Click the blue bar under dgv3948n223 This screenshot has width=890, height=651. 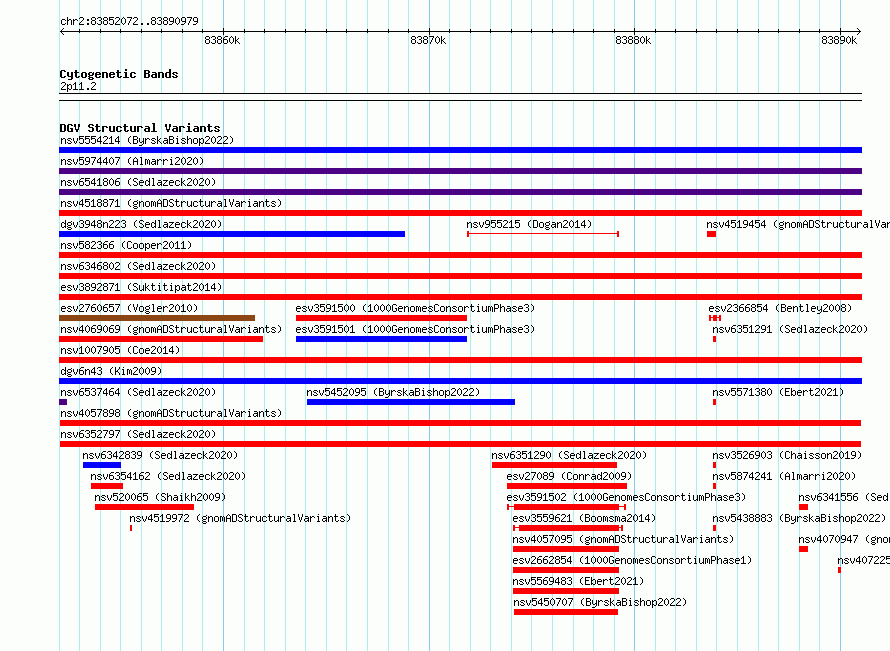pos(232,234)
